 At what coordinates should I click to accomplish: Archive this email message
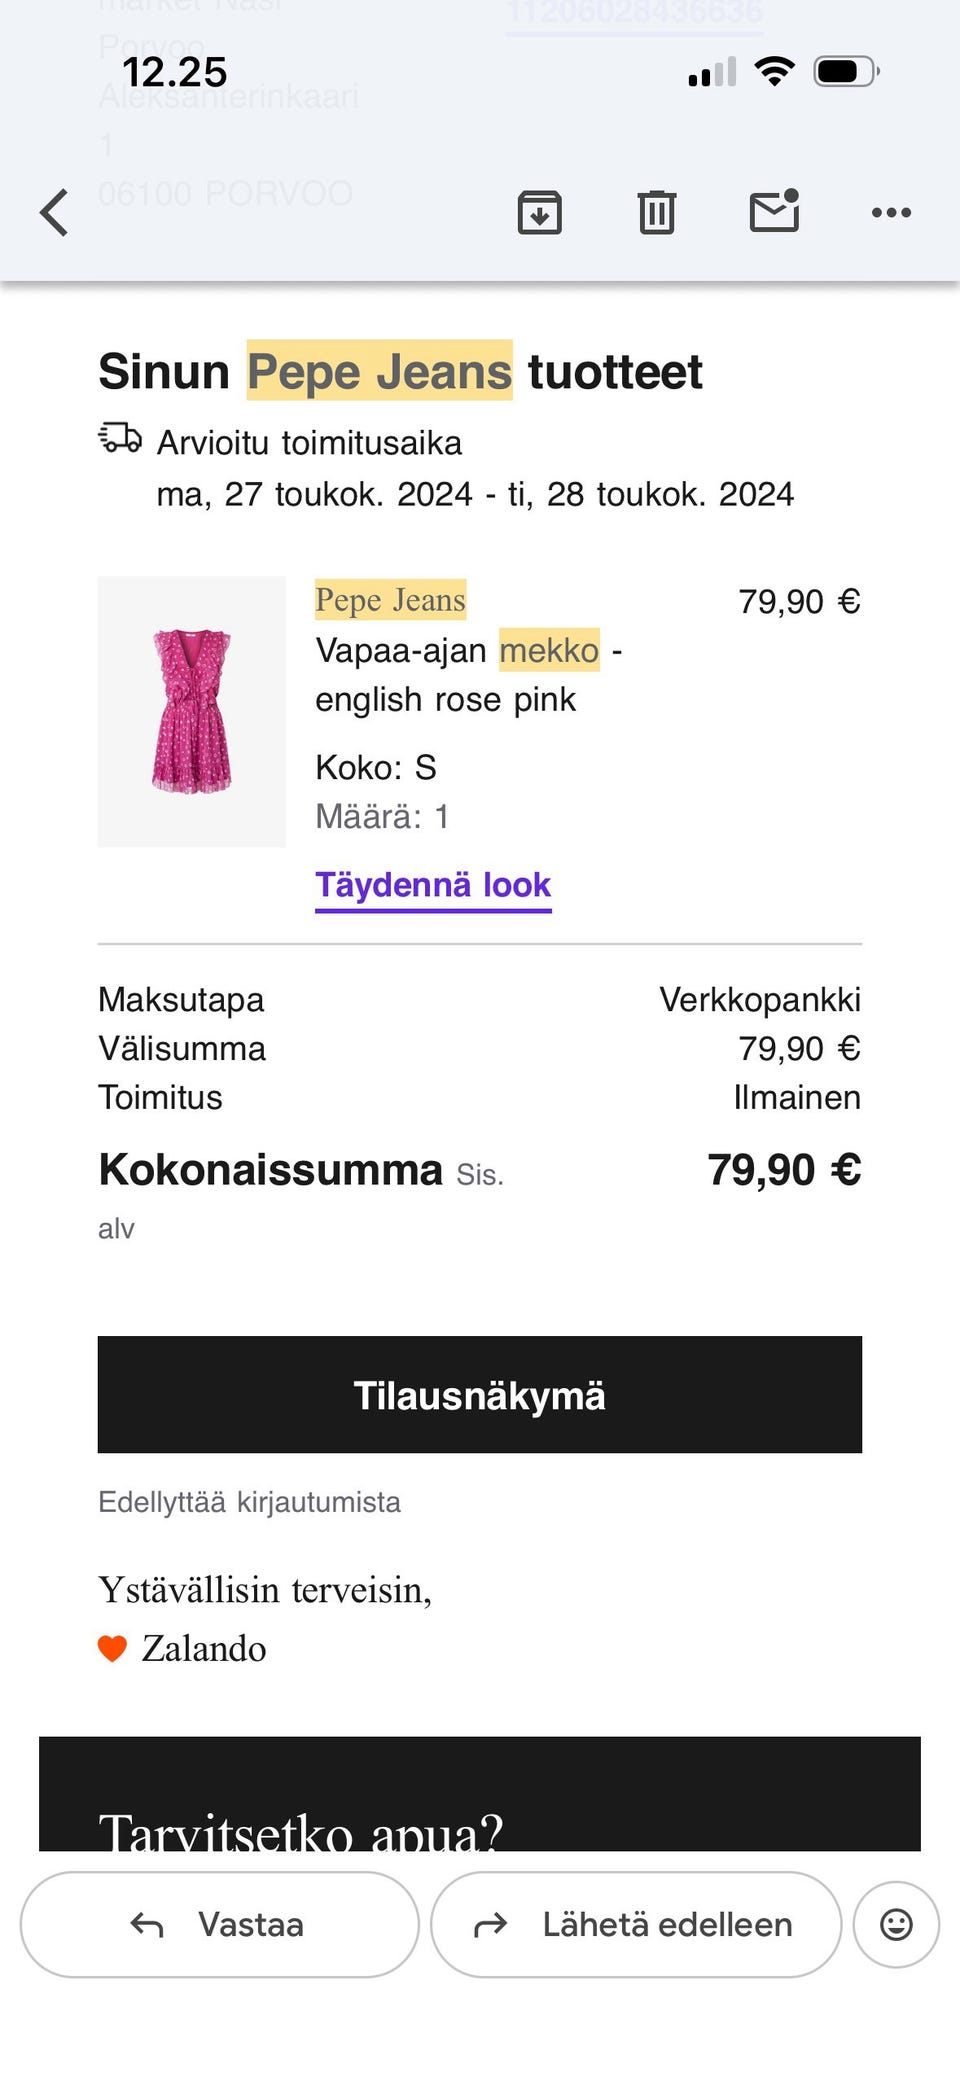(x=539, y=212)
